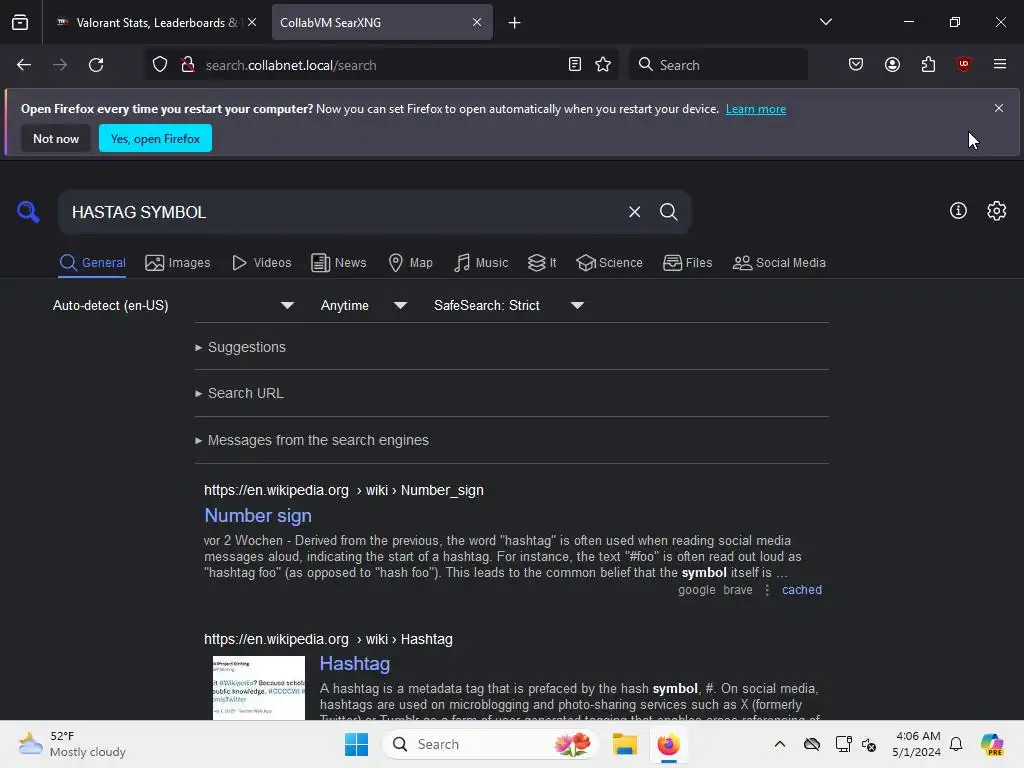The height and width of the screenshot is (768, 1024).
Task: Switch to the Videos category
Action: point(261,263)
